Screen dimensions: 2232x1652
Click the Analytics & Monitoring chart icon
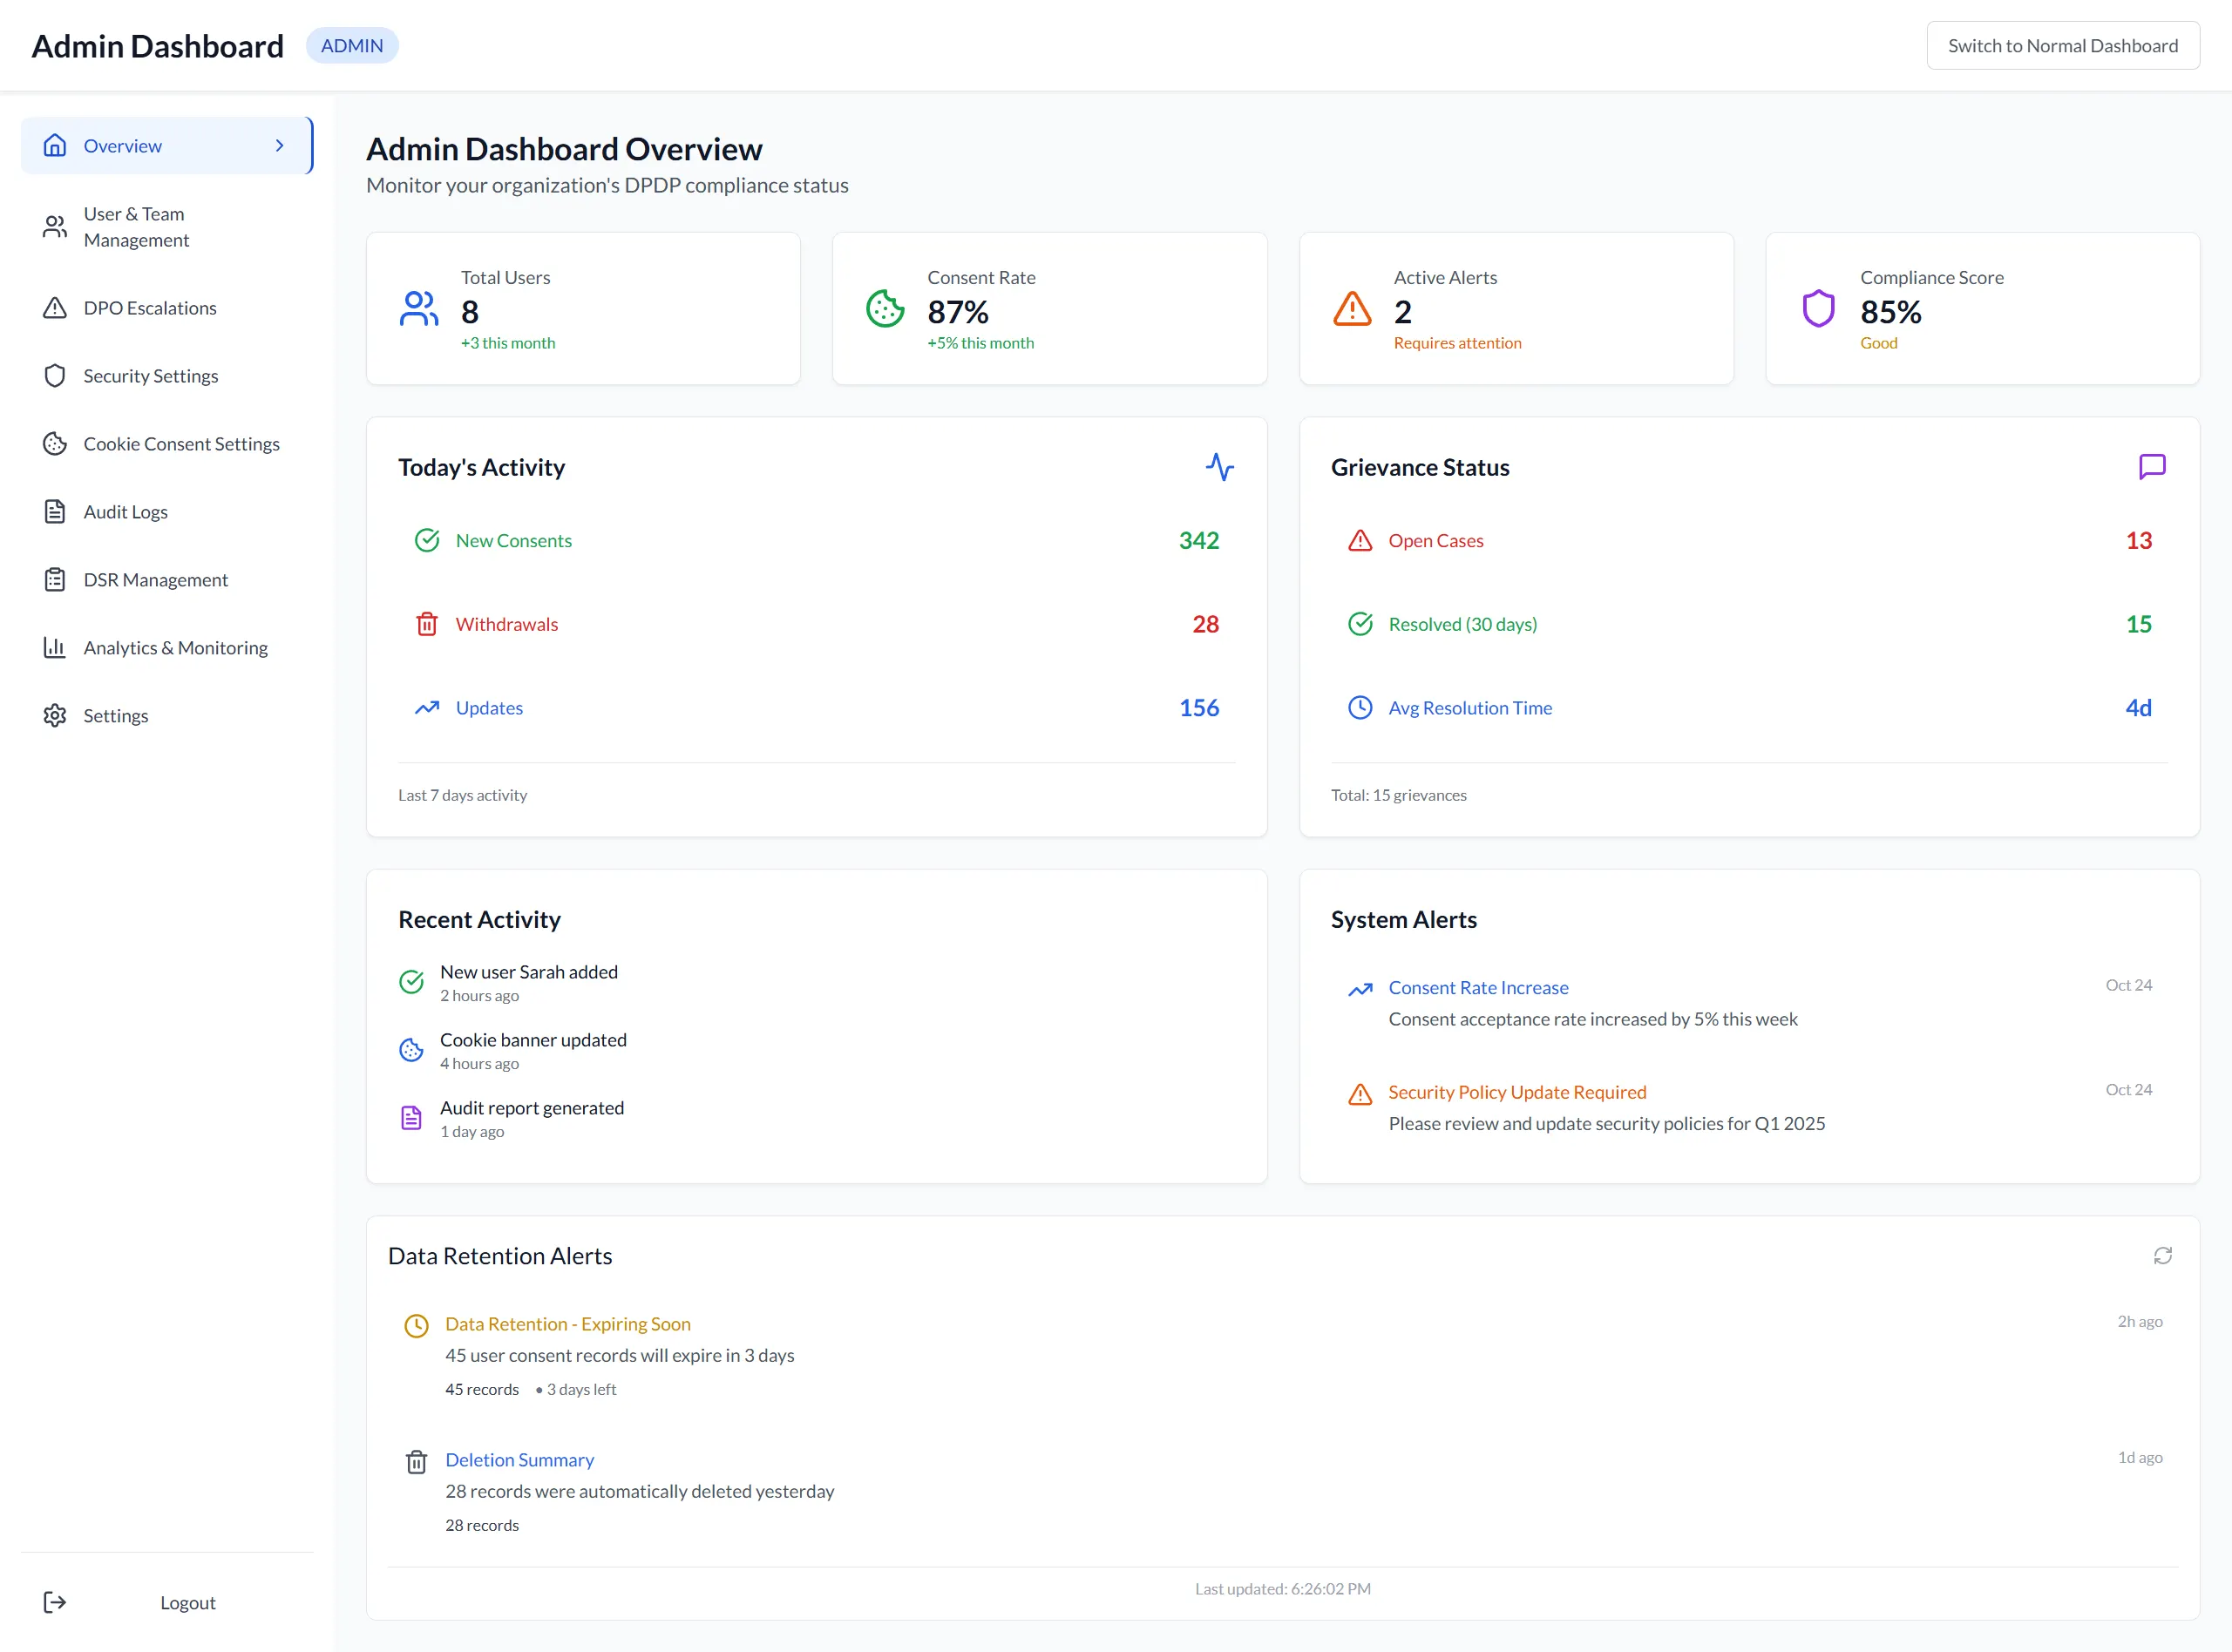tap(55, 647)
